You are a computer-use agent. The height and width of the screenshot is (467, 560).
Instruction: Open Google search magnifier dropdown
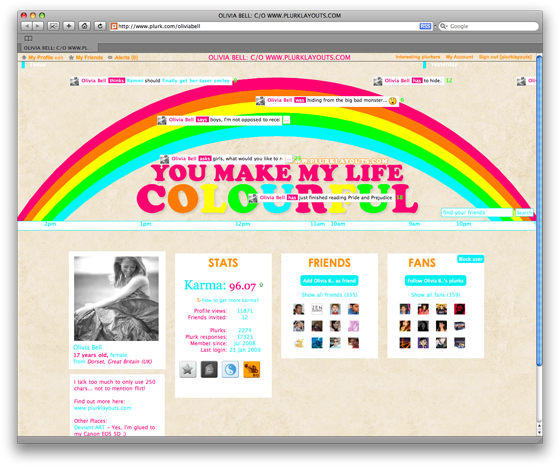click(444, 26)
